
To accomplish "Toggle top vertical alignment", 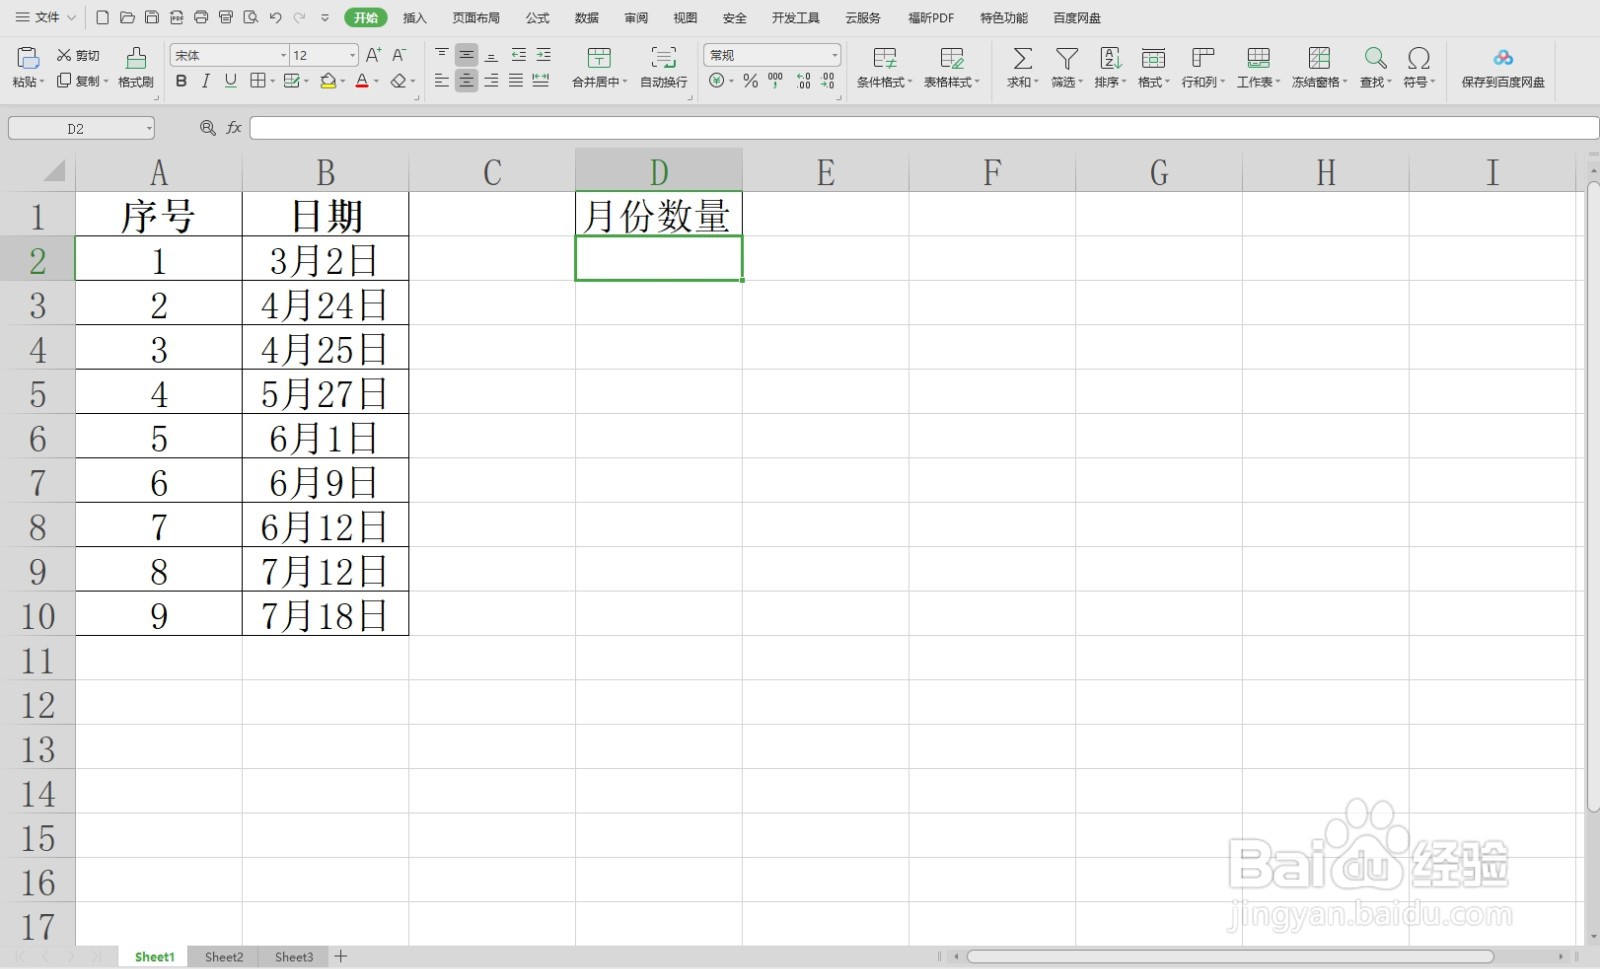I will [442, 55].
